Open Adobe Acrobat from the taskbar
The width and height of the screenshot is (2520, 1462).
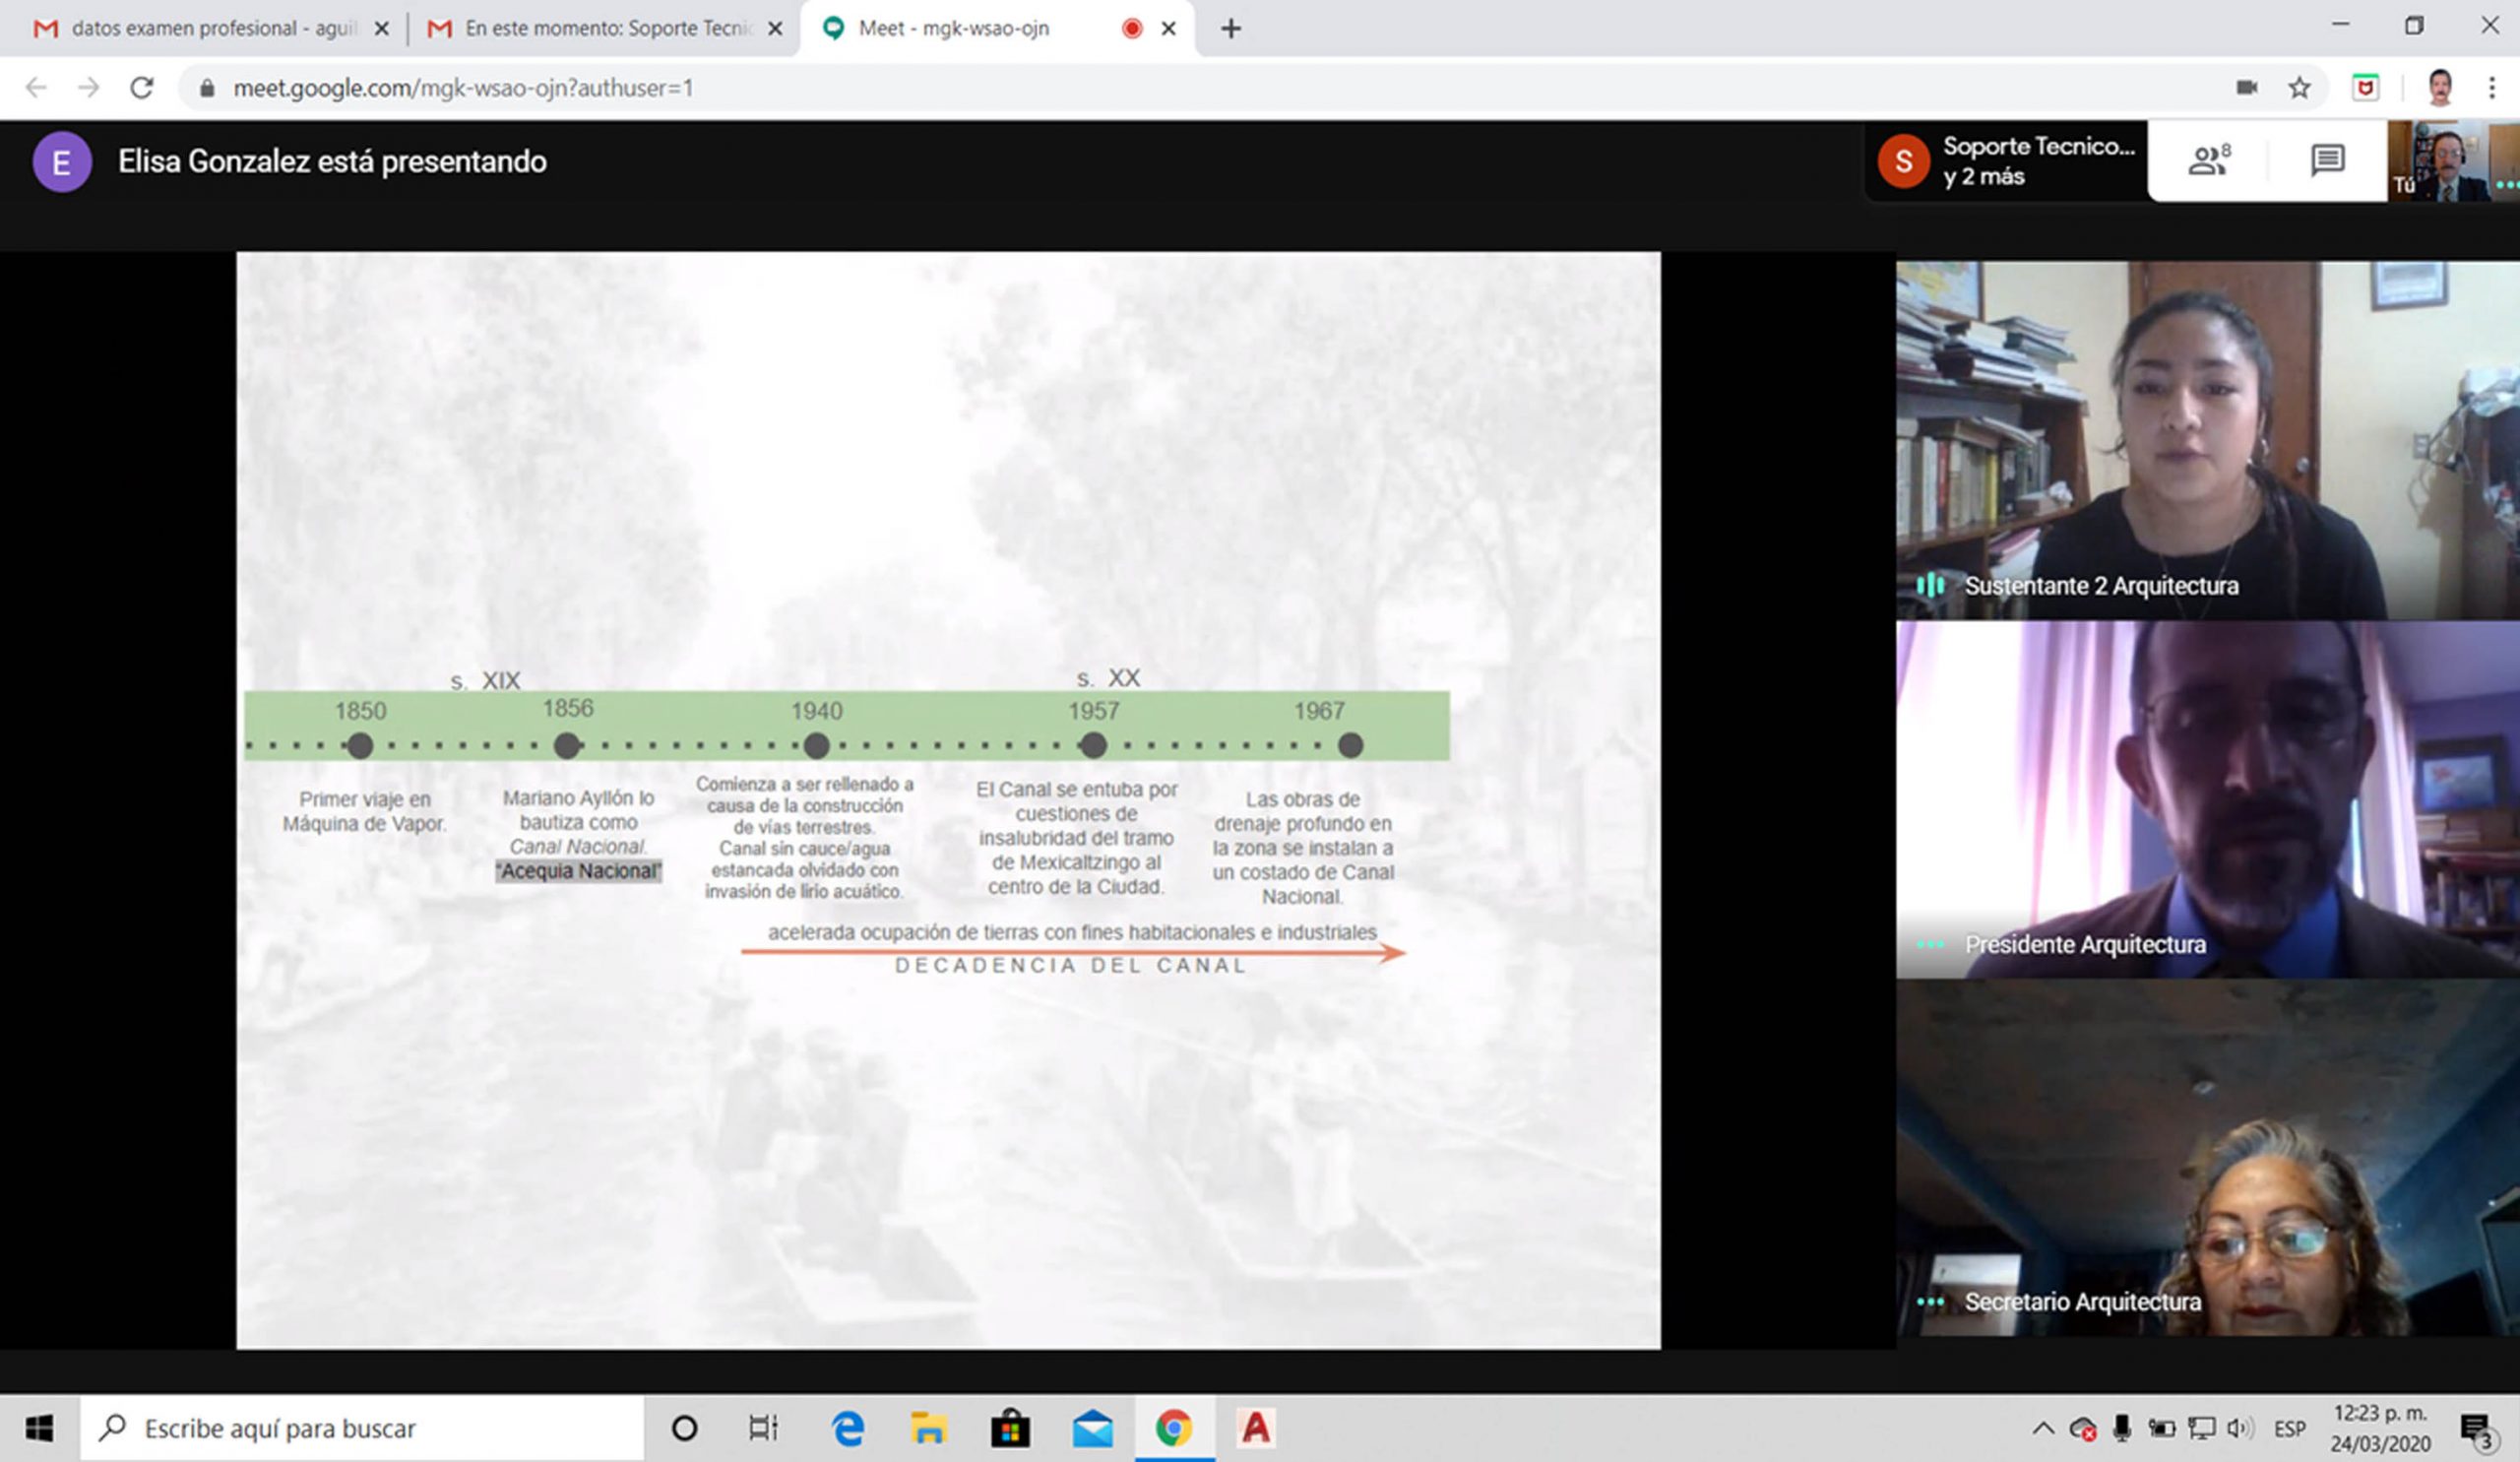point(1256,1428)
